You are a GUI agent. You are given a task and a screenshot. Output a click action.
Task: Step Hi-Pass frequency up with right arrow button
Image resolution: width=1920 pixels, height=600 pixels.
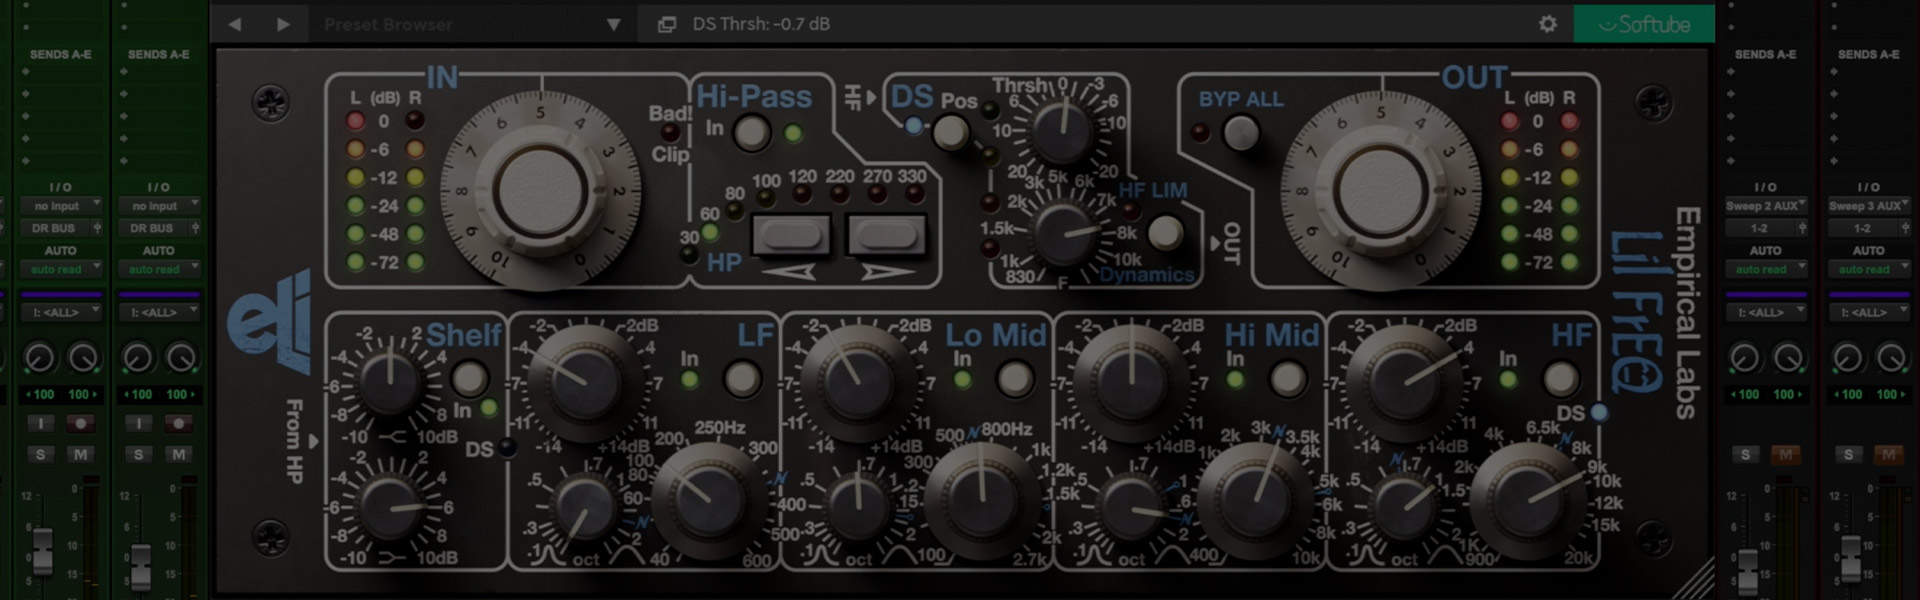(886, 237)
